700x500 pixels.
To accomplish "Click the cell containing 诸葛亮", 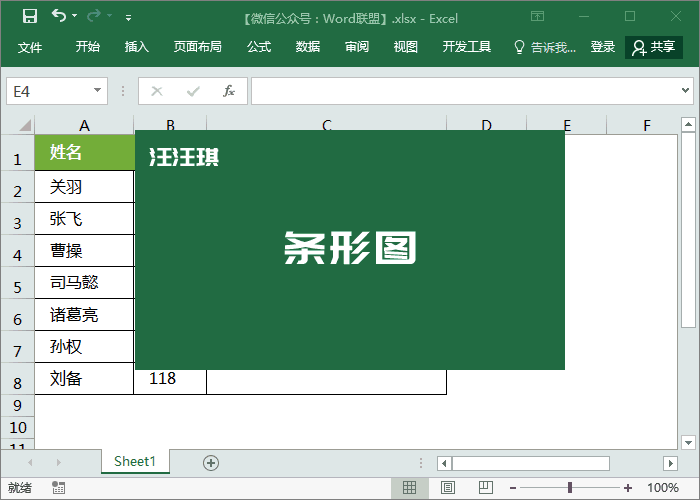I will pos(84,315).
